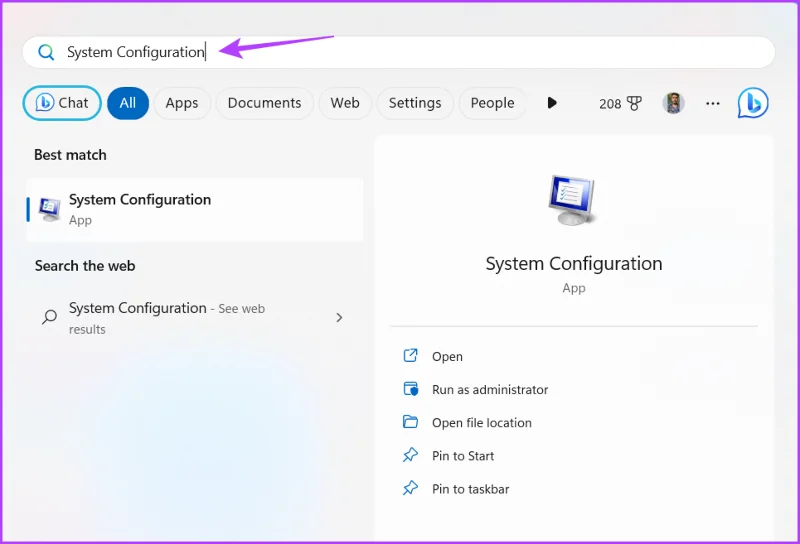Viewport: 800px width, 544px height.
Task: Select the All filter tab
Action: (128, 103)
